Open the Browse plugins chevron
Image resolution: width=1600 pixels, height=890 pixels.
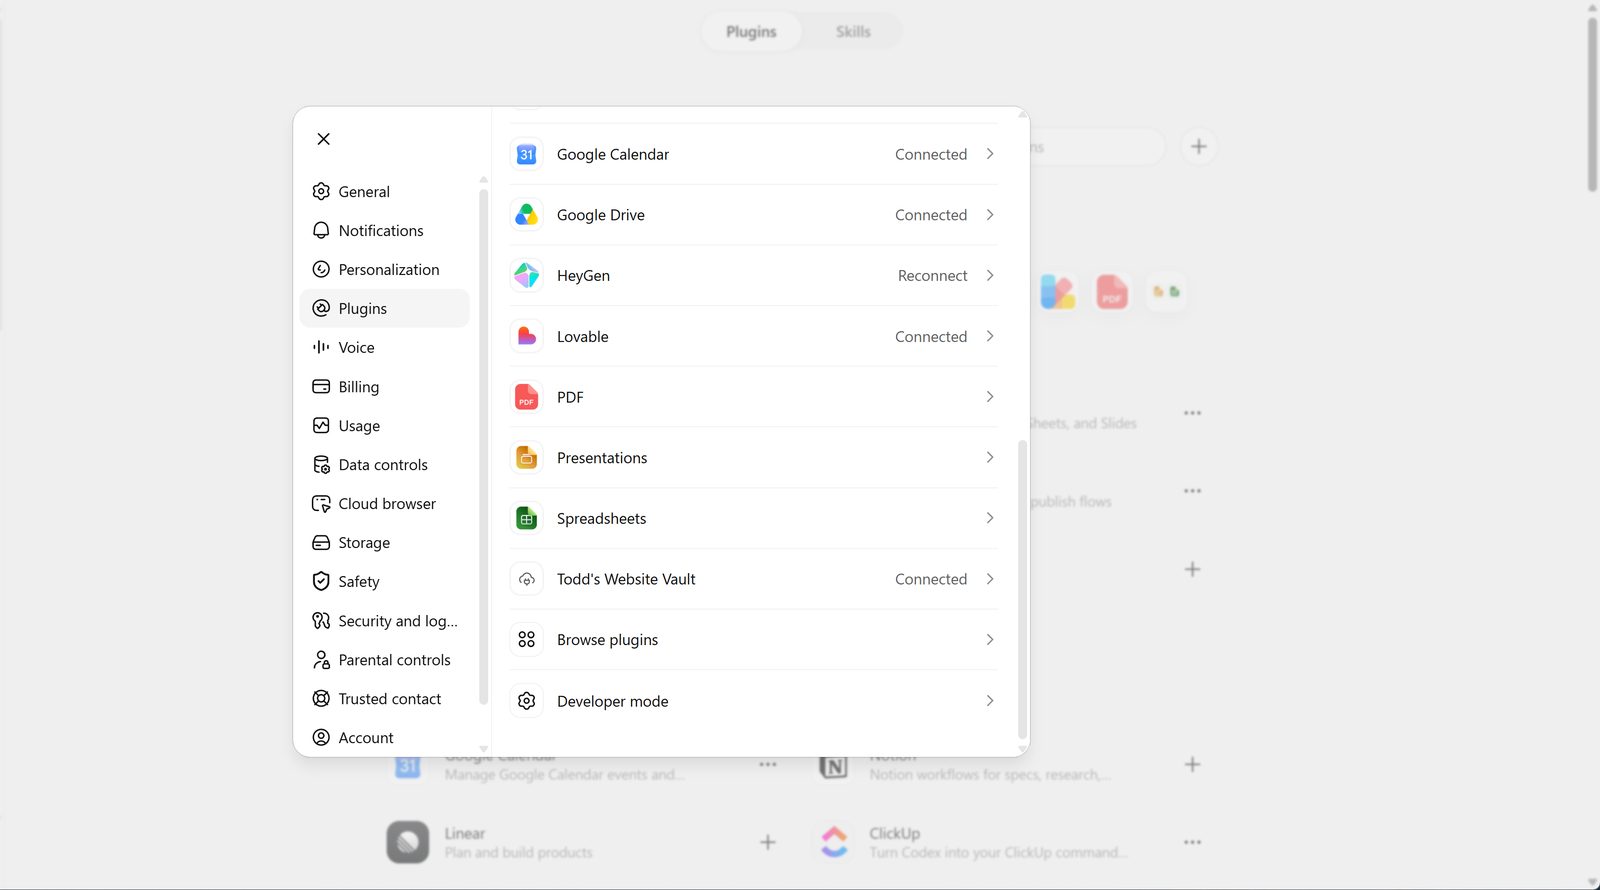[x=990, y=639]
